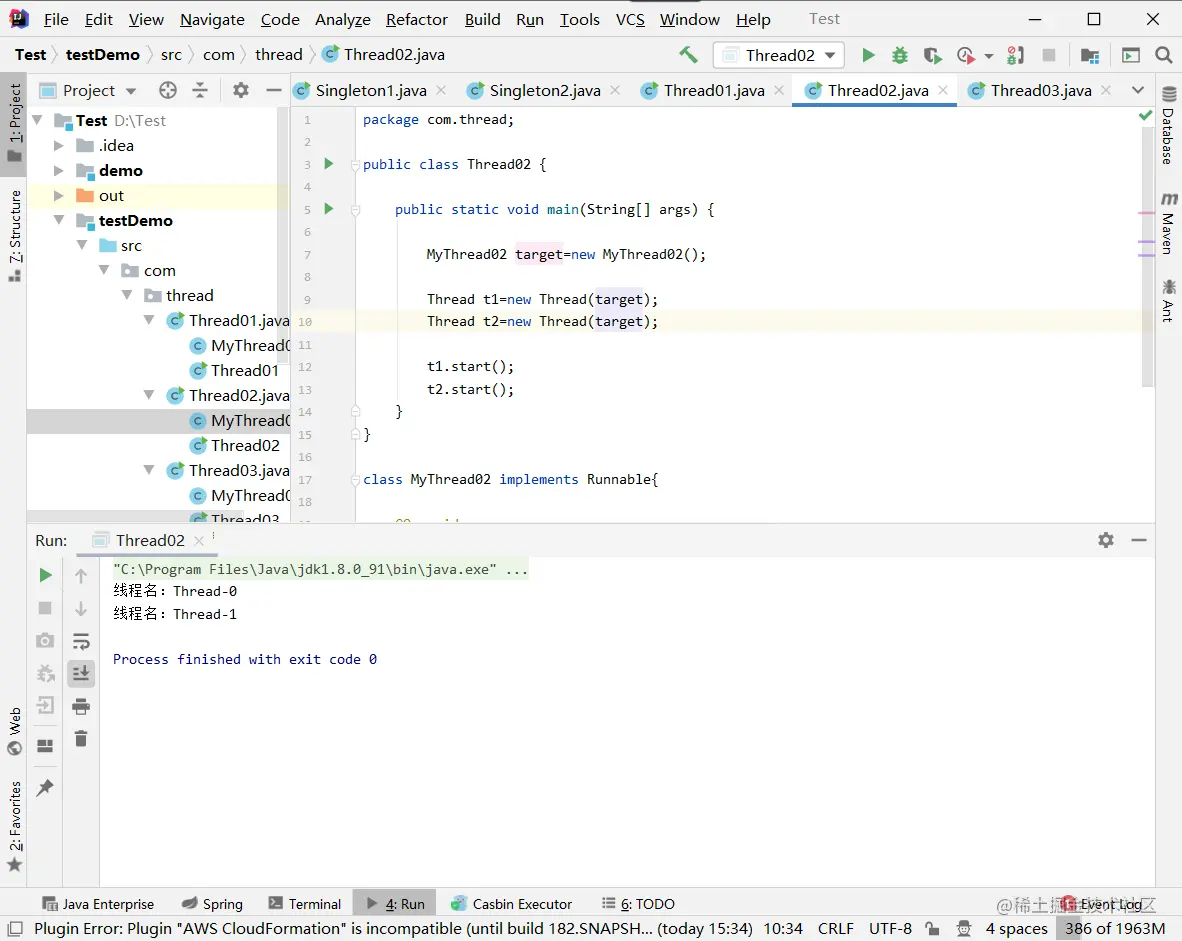Open the Ant side panel

[x=1168, y=300]
